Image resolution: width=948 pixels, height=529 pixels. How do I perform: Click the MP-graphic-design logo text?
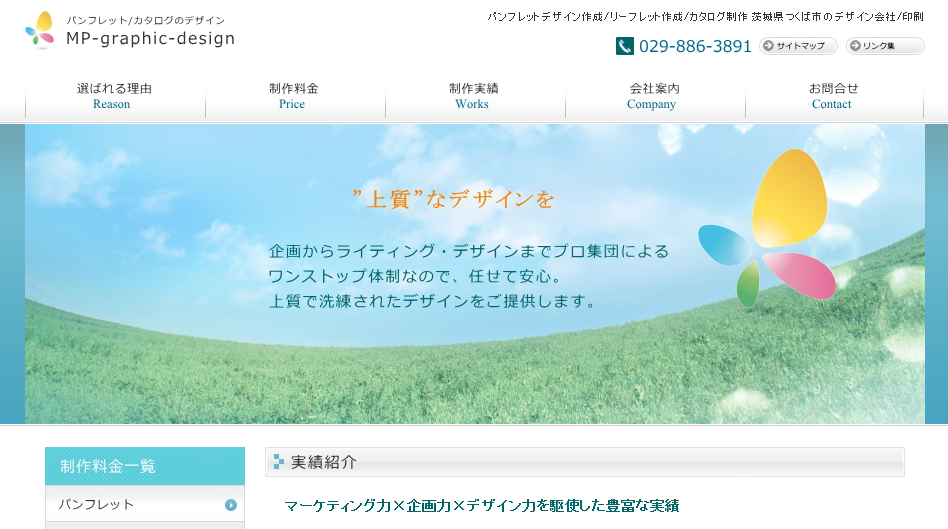(x=150, y=39)
